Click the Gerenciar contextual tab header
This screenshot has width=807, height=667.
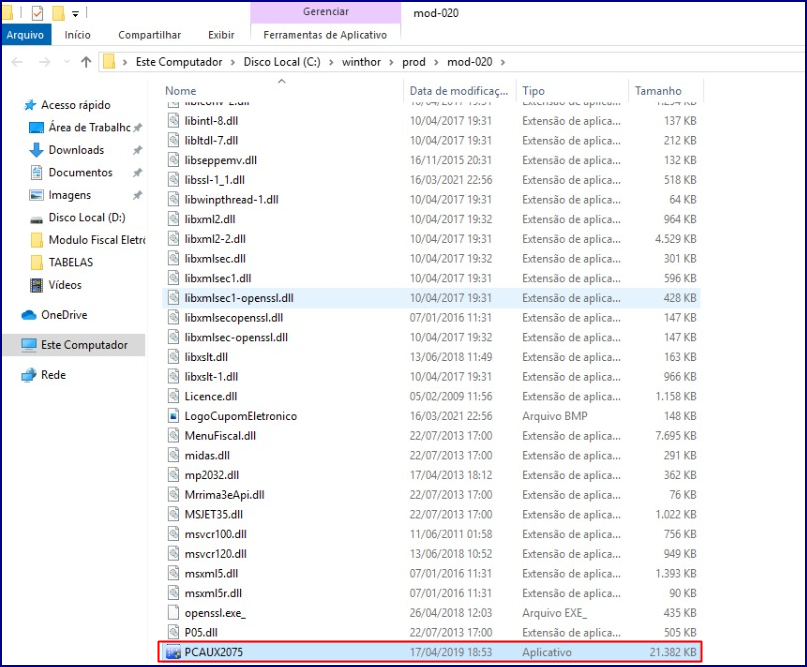tap(325, 12)
